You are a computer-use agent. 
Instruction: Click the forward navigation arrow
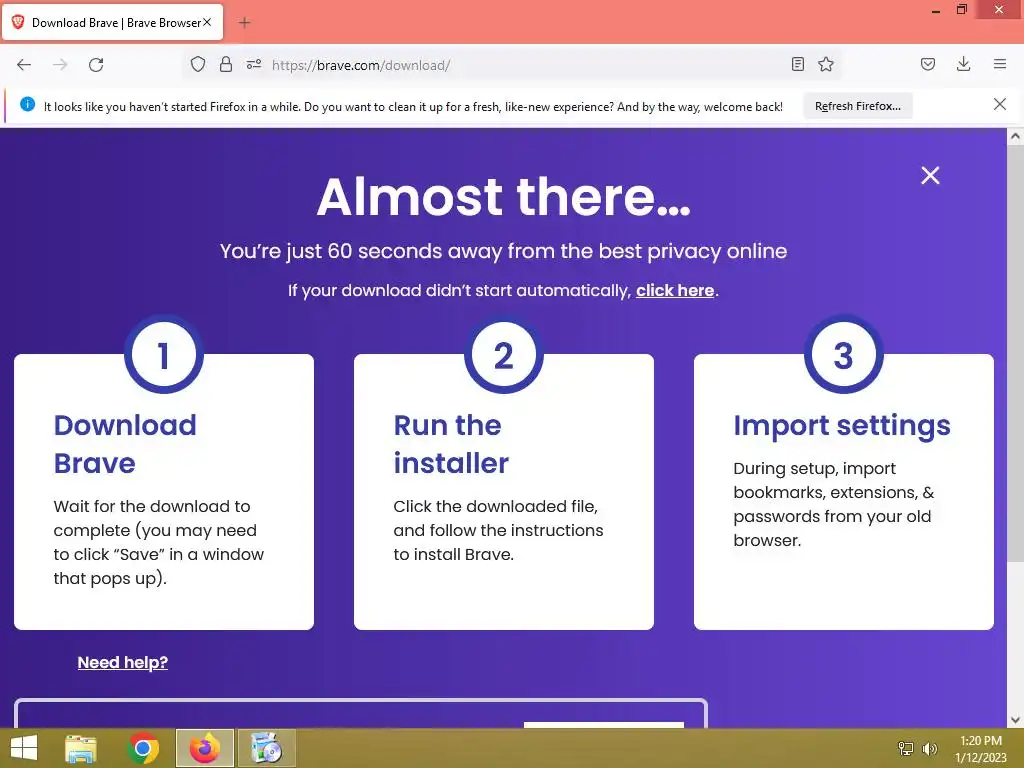click(x=60, y=65)
